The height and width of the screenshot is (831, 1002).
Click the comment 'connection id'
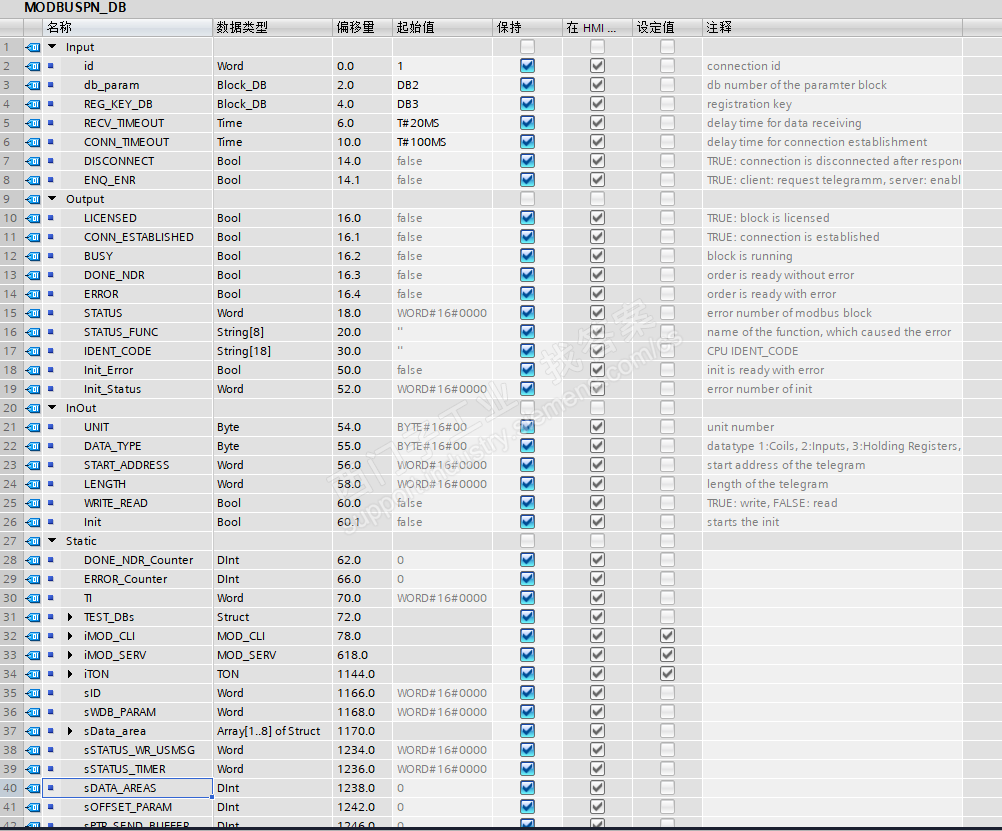(x=743, y=66)
